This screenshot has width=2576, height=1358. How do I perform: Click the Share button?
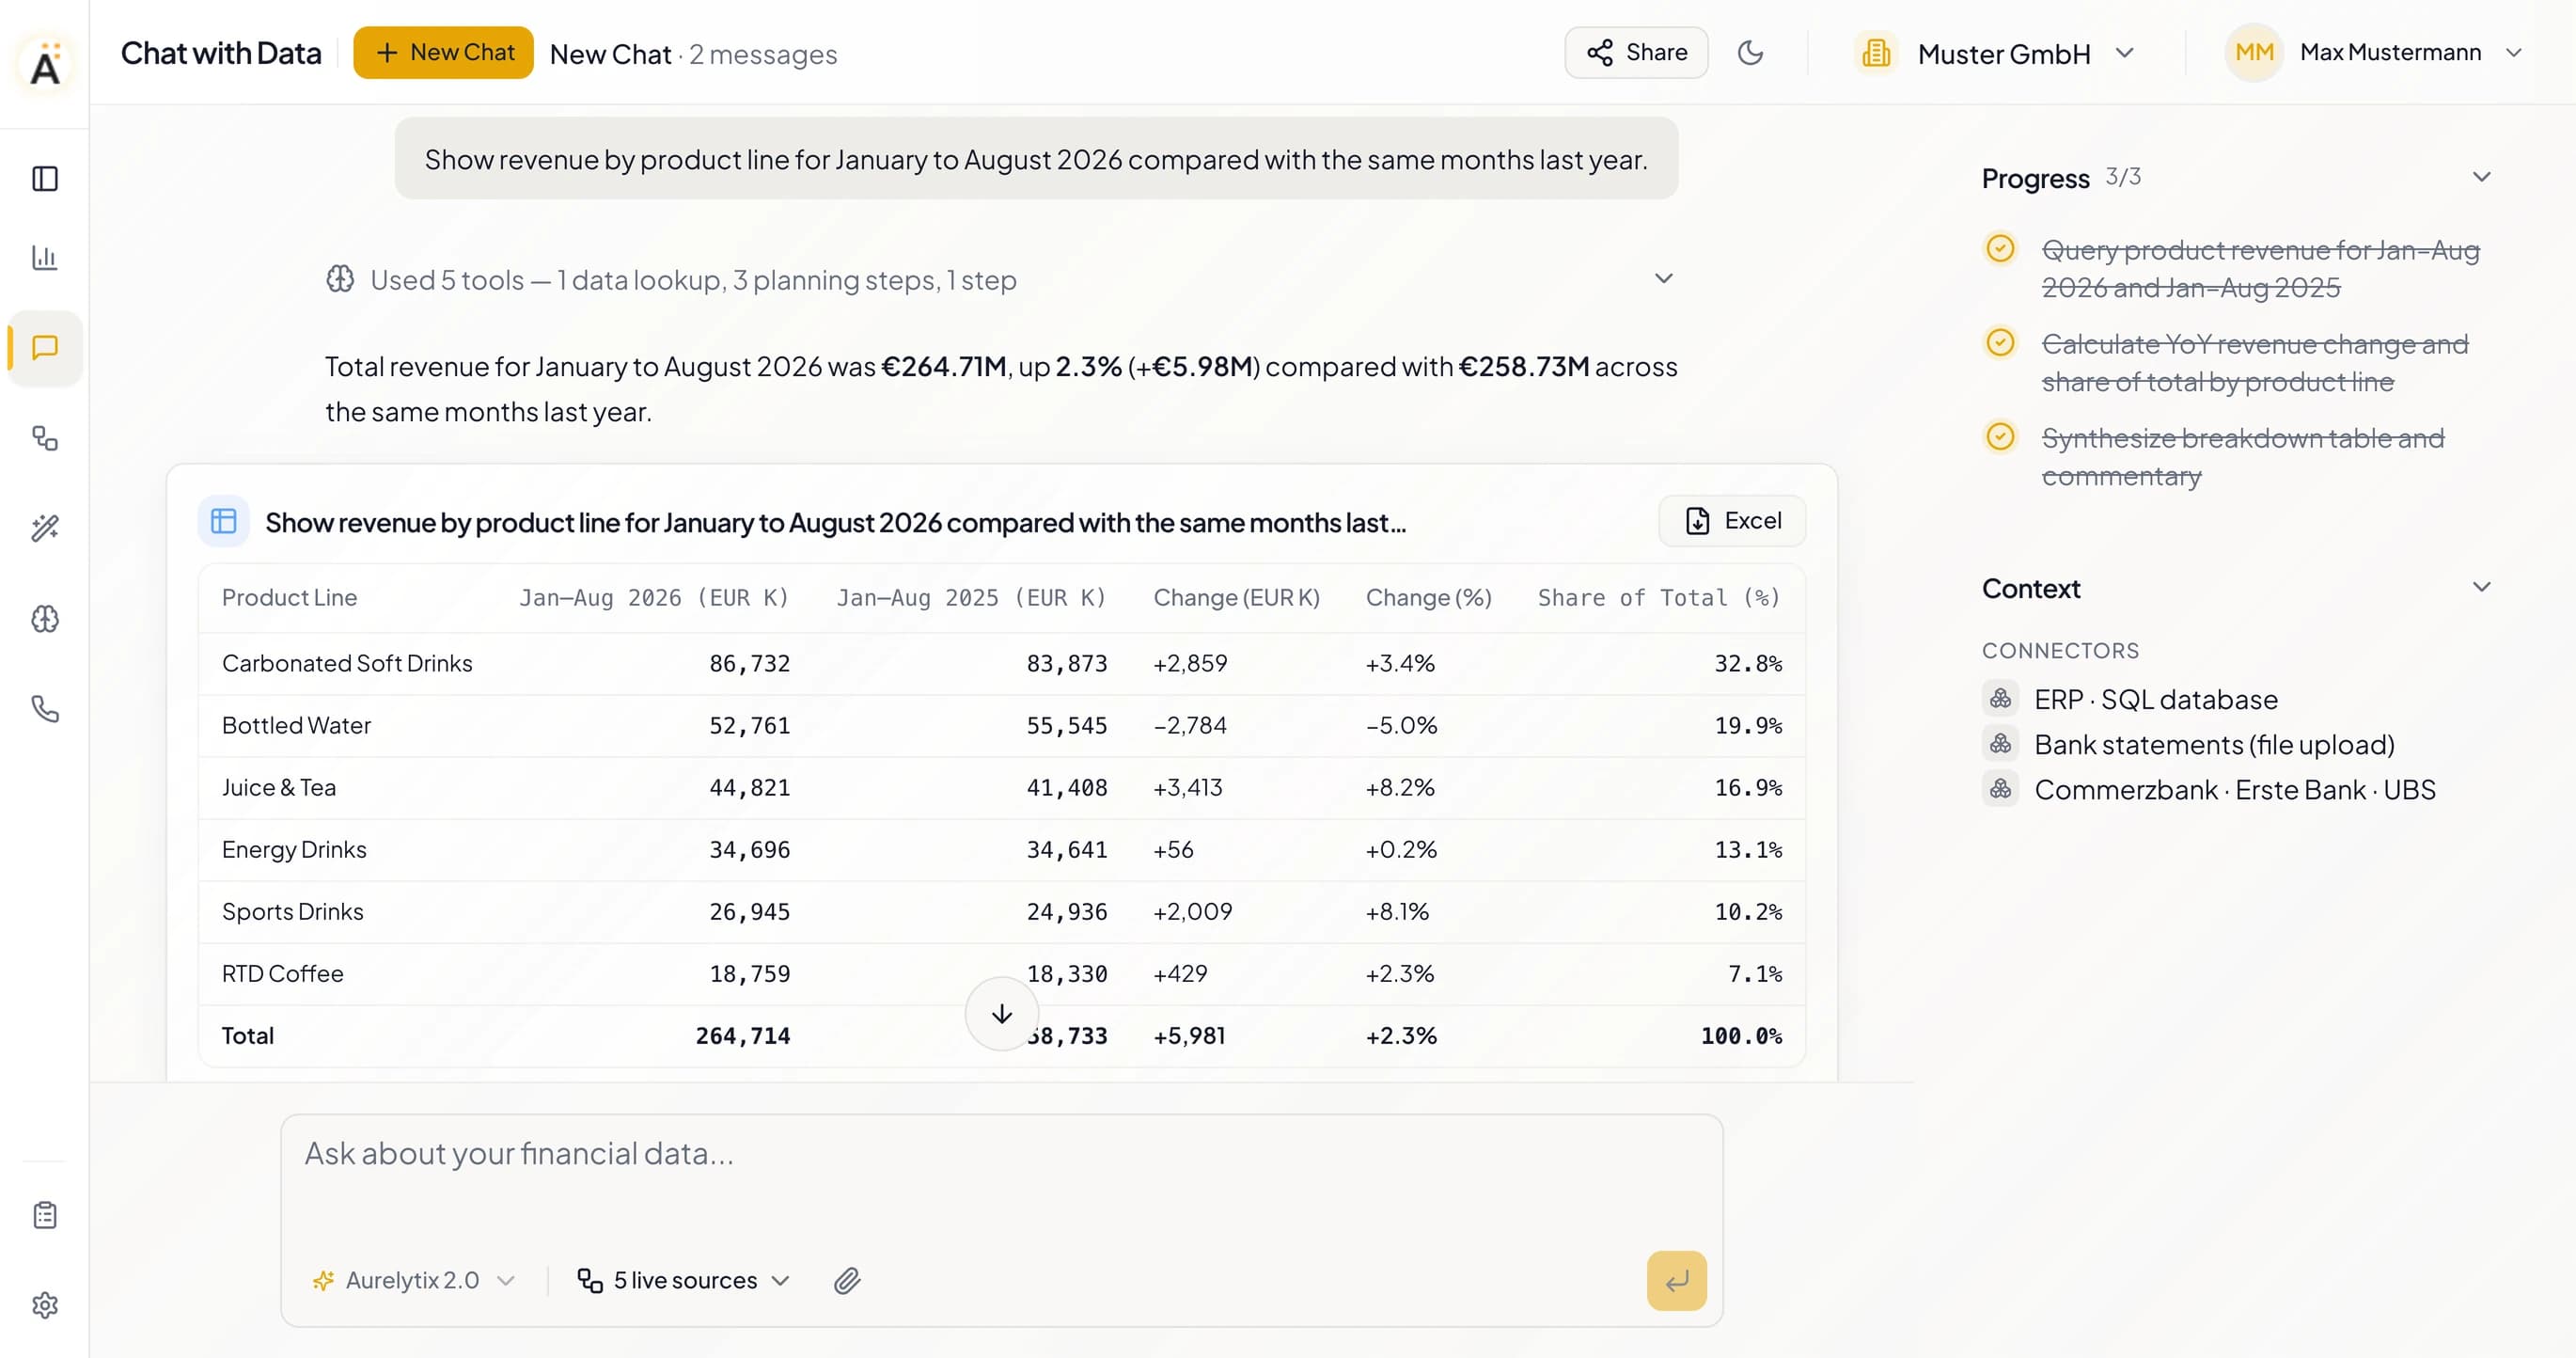(x=1636, y=52)
